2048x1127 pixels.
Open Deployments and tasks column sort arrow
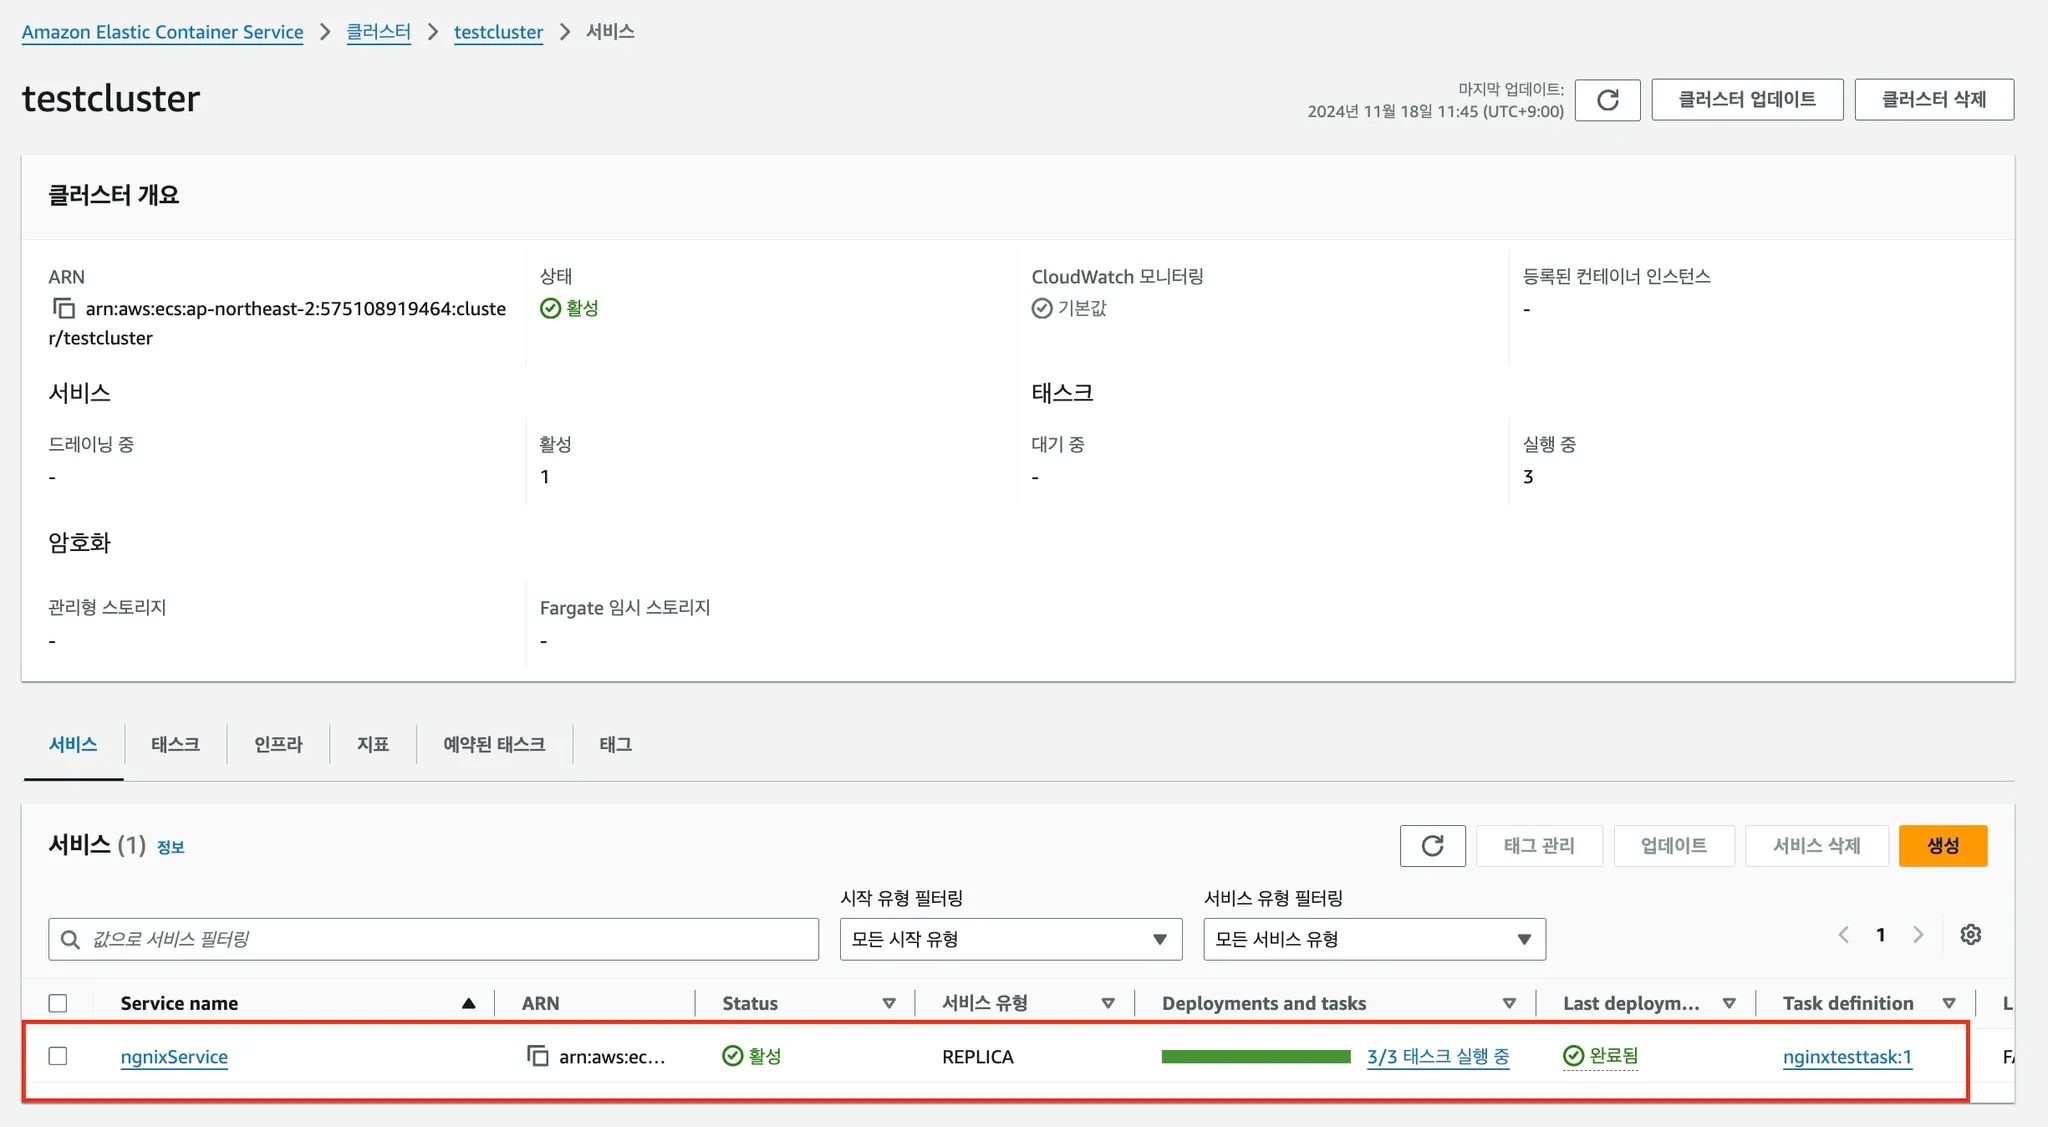1509,1003
